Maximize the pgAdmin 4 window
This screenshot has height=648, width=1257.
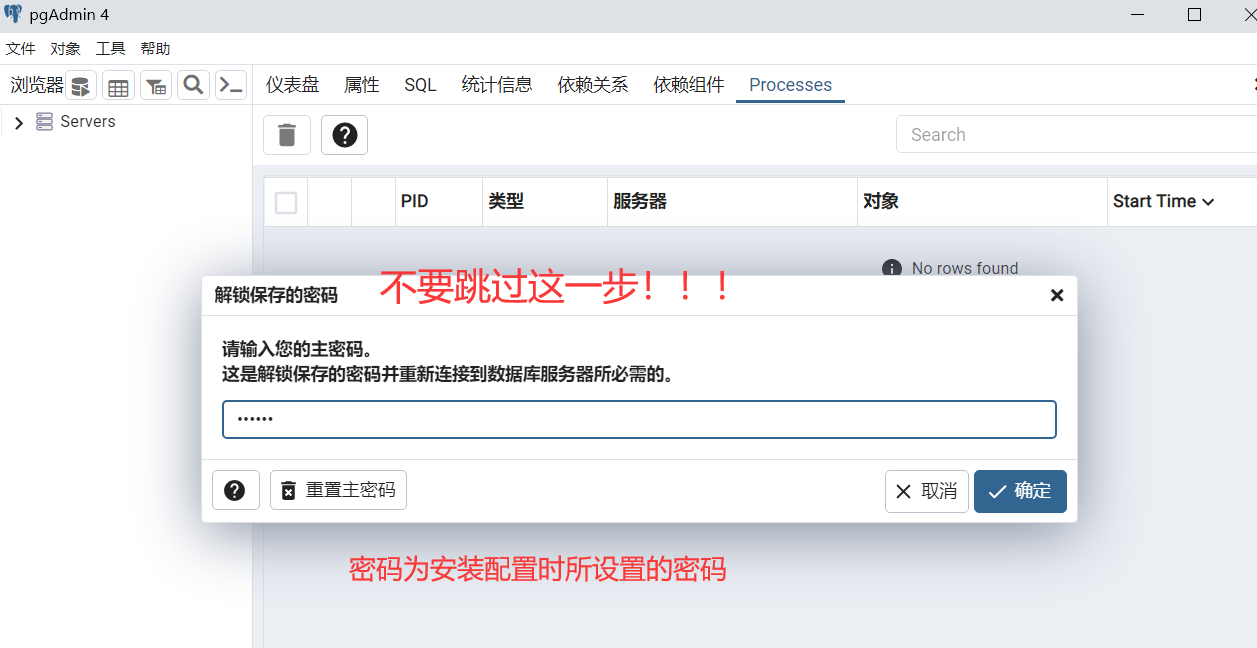[x=1194, y=14]
